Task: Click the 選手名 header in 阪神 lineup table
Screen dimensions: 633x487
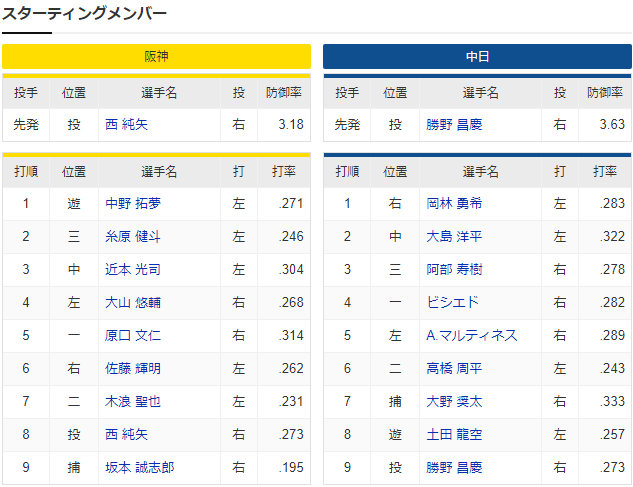Action: [x=159, y=172]
